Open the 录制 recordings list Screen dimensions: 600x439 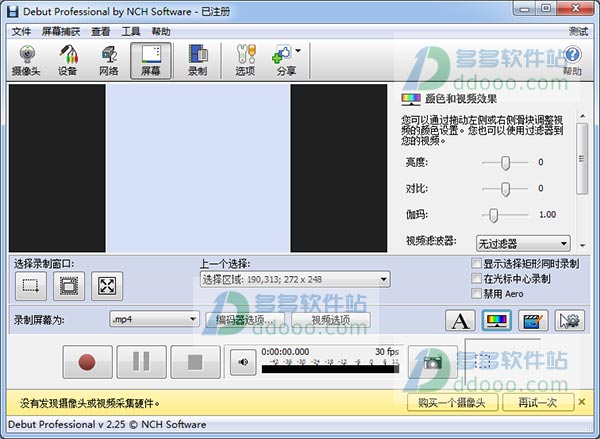point(197,60)
